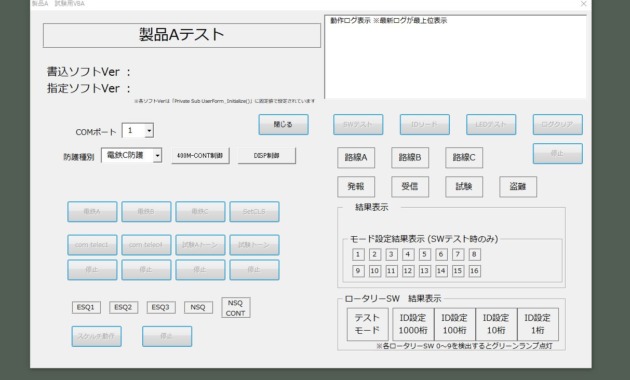630x380 pixels.
Task: Expand the 防護種別 combo box arrow
Action: (x=158, y=155)
